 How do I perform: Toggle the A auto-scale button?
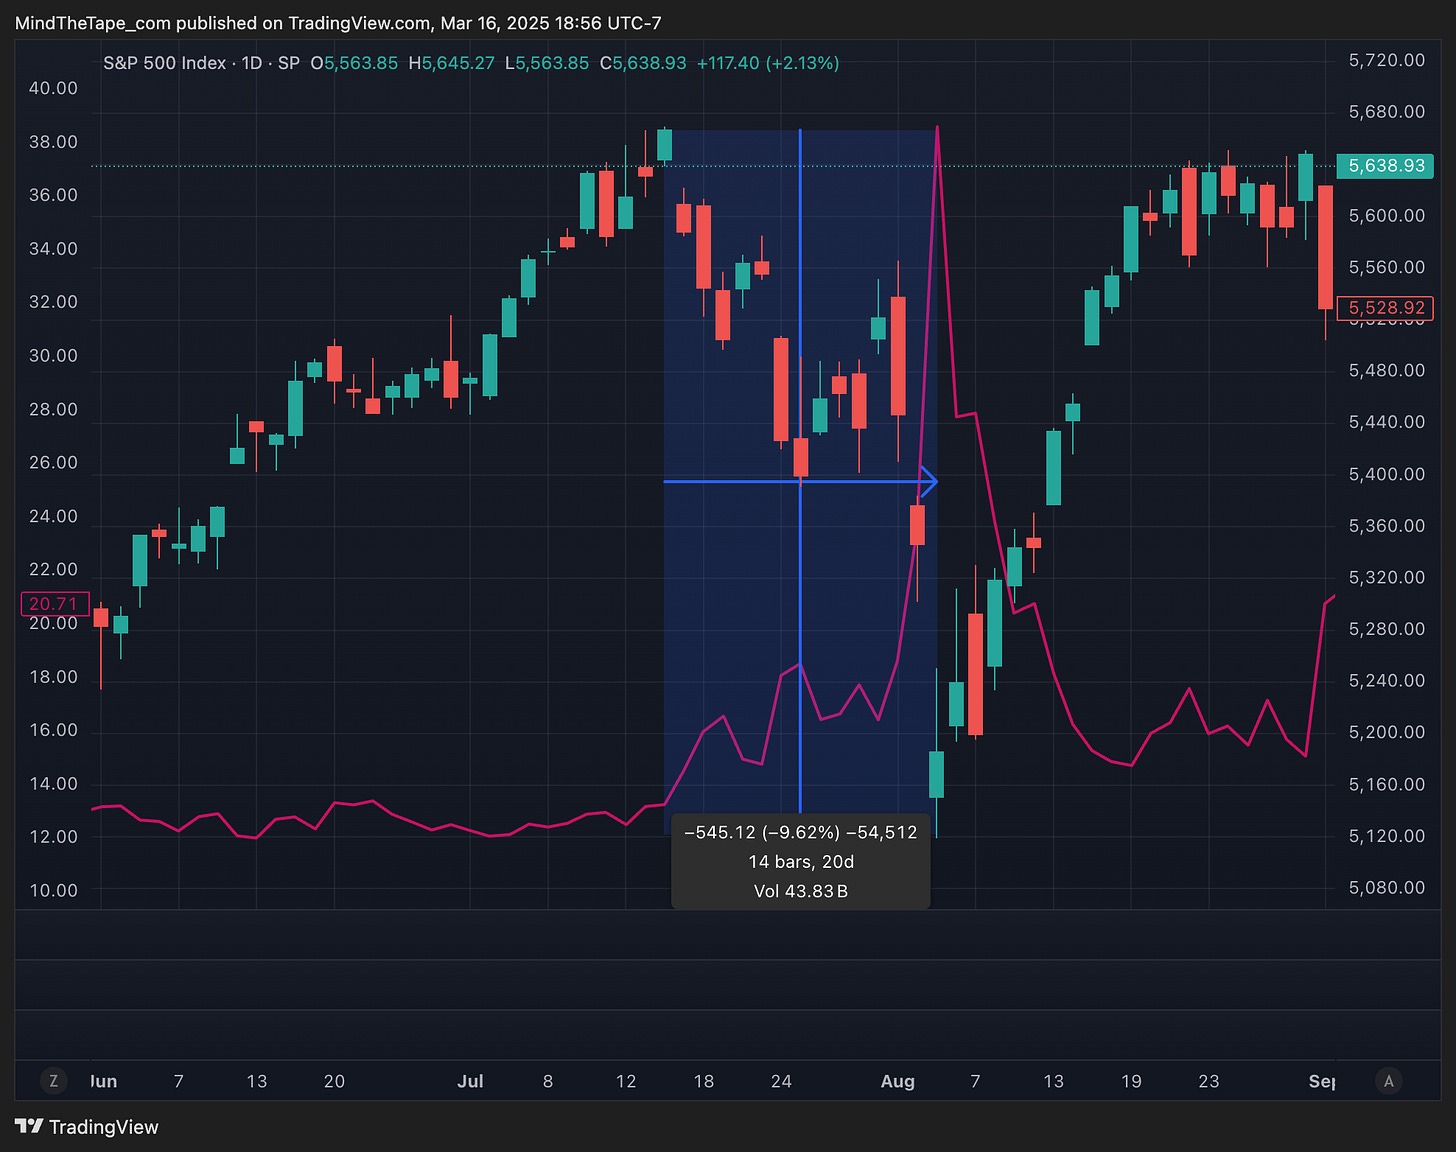1388,1081
